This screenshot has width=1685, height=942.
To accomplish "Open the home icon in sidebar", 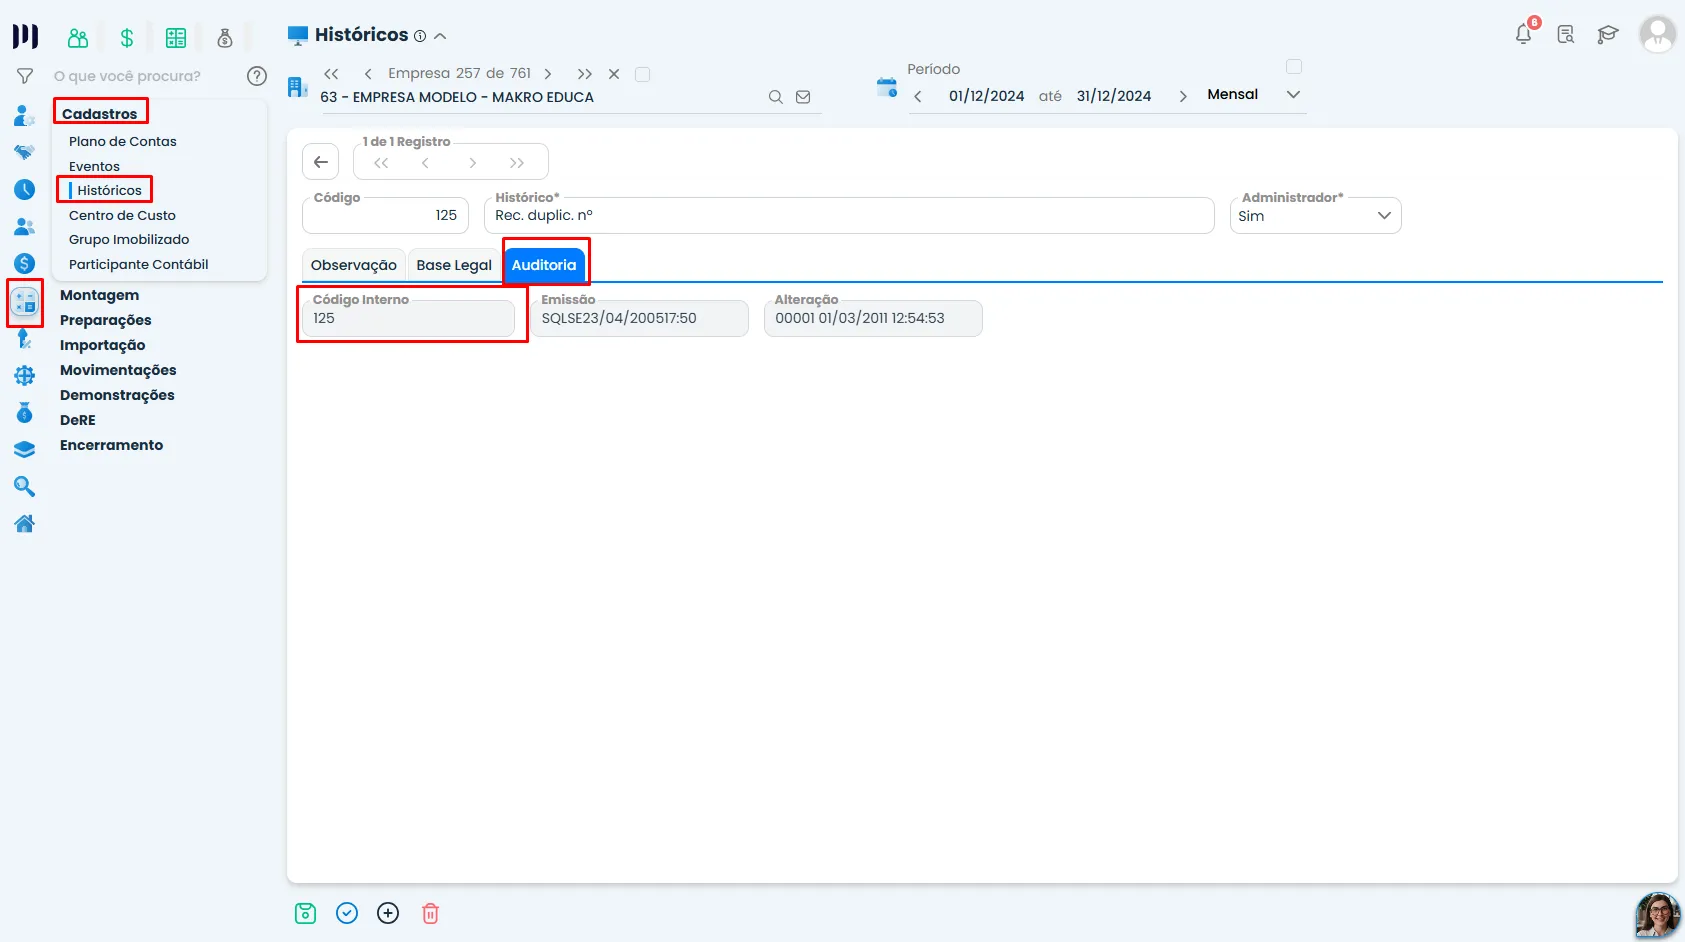I will (25, 523).
